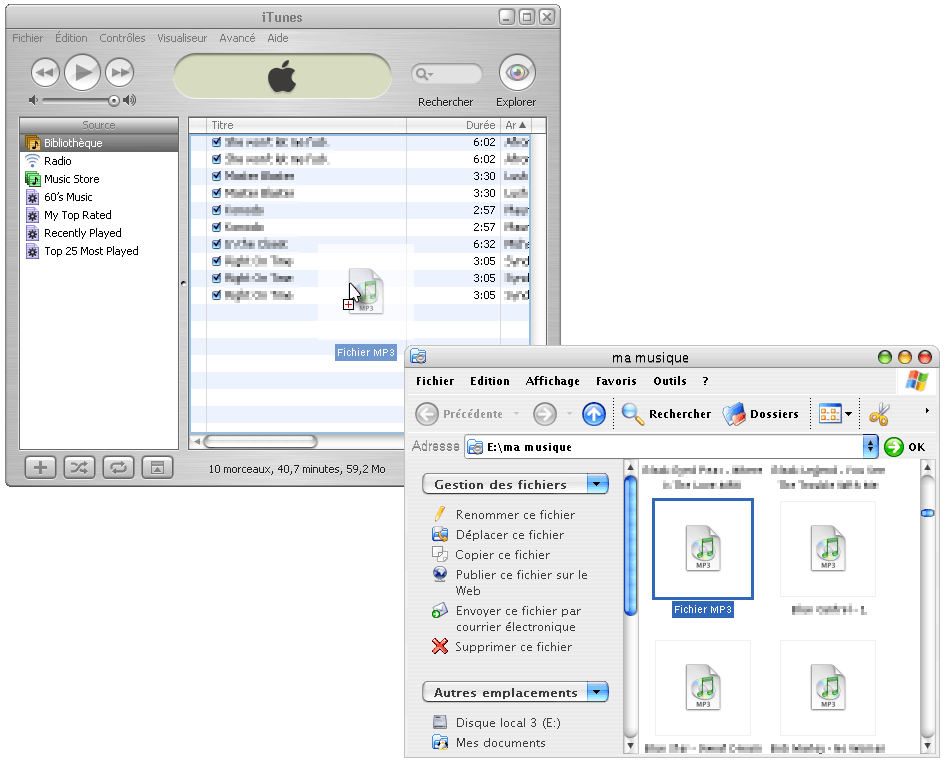This screenshot has height=762, width=949.
Task: Click the forward navigation arrow in Explorer
Action: click(545, 414)
